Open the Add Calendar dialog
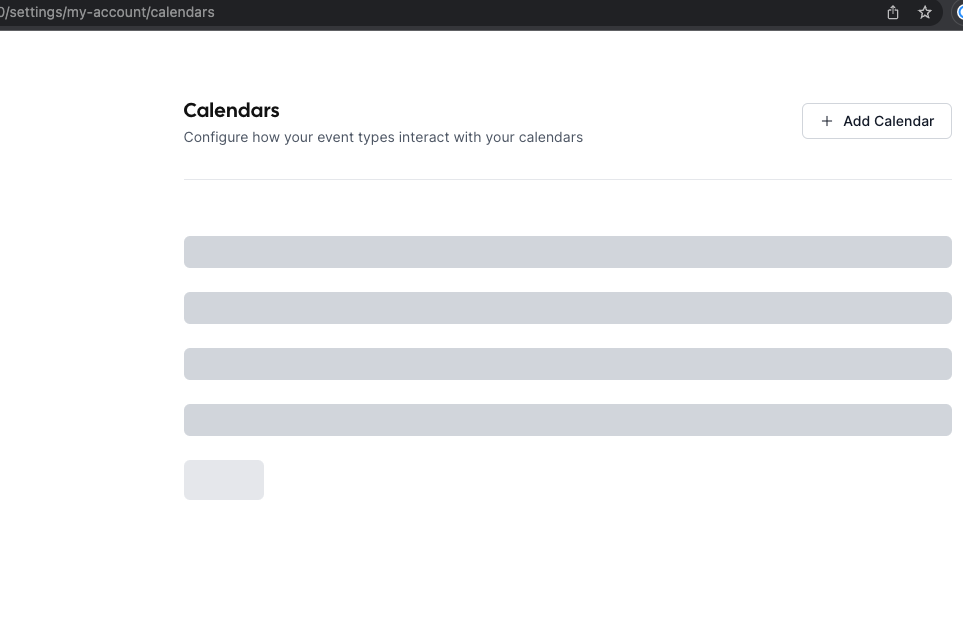Viewport: 963px width, 643px height. coord(876,120)
